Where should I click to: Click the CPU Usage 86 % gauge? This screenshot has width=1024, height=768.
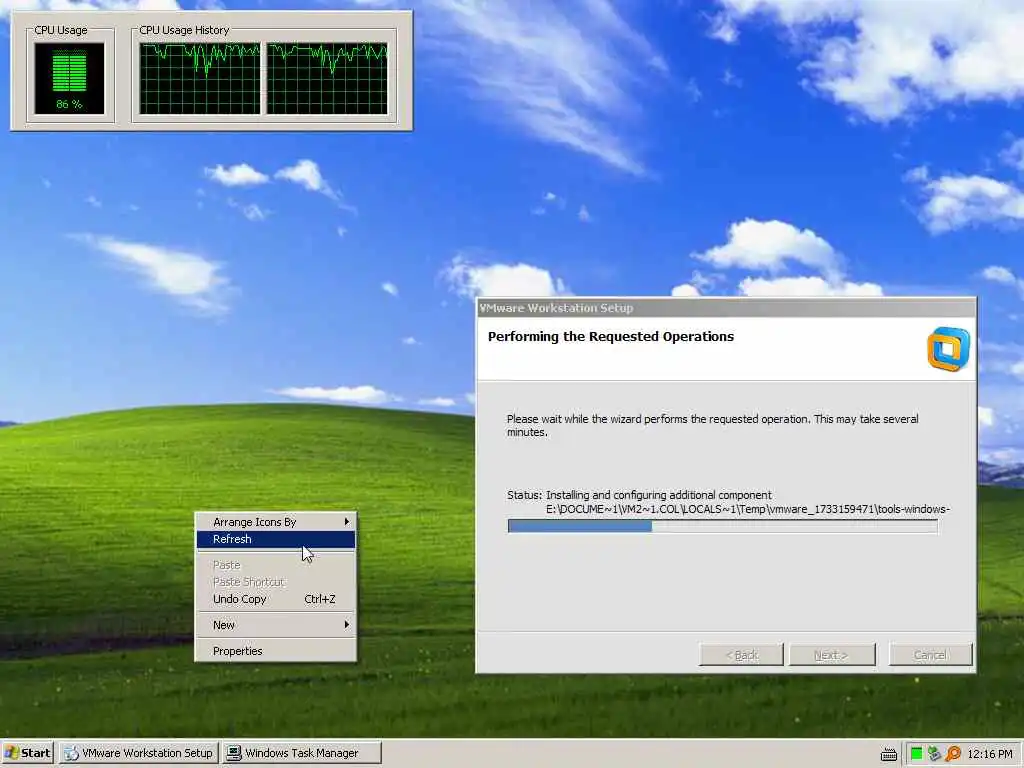tap(69, 78)
